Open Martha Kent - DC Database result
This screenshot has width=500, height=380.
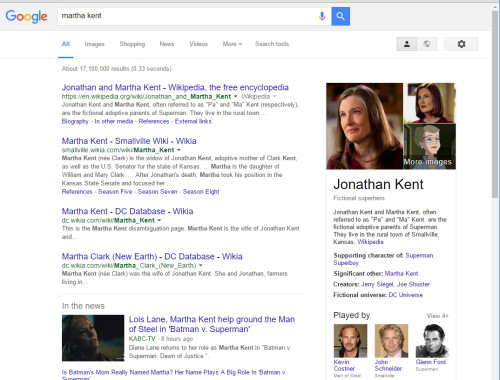click(x=127, y=211)
